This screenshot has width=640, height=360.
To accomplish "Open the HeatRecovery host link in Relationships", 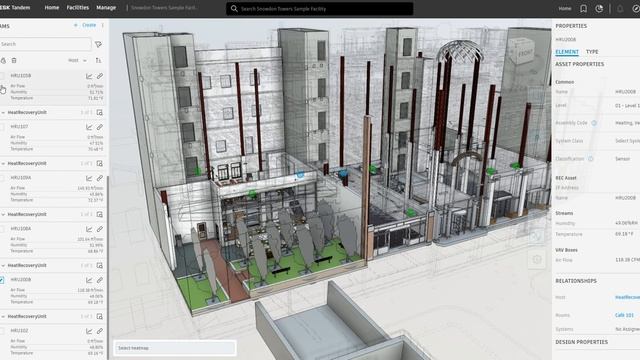I will (627, 297).
